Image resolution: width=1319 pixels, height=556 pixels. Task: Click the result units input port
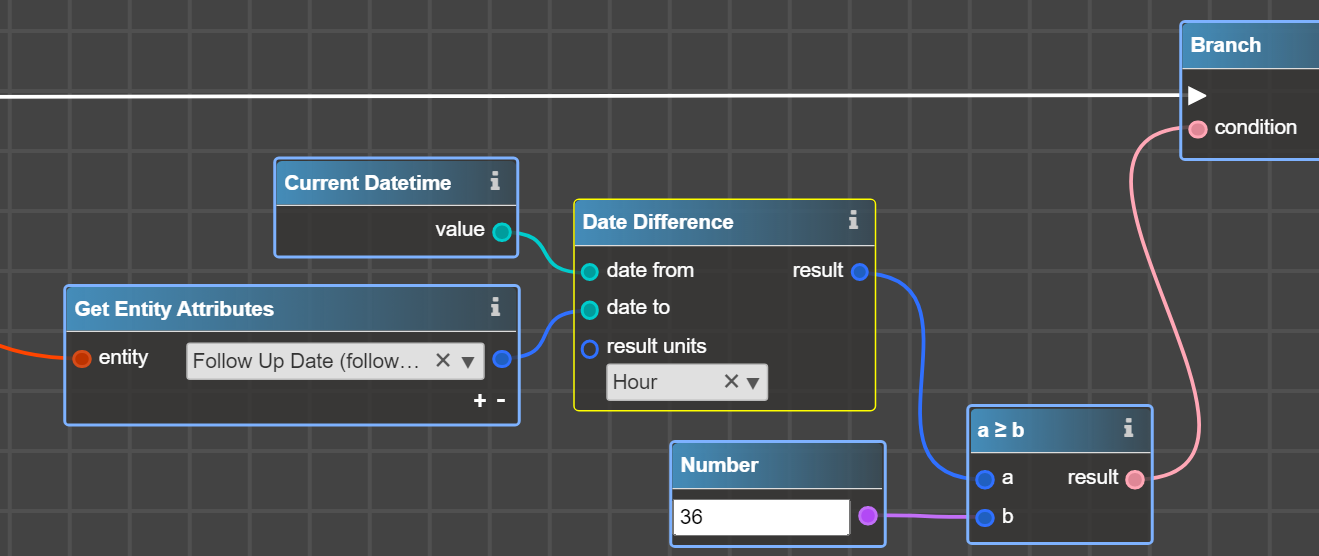tap(590, 349)
